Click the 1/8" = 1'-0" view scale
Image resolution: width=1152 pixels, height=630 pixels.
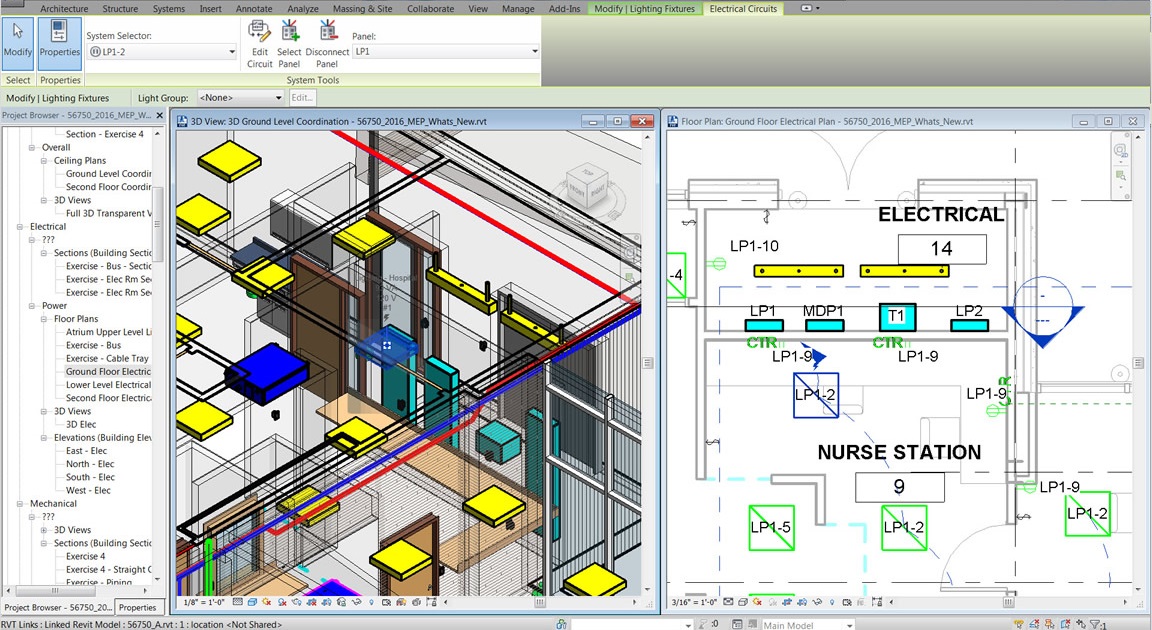[x=204, y=602]
